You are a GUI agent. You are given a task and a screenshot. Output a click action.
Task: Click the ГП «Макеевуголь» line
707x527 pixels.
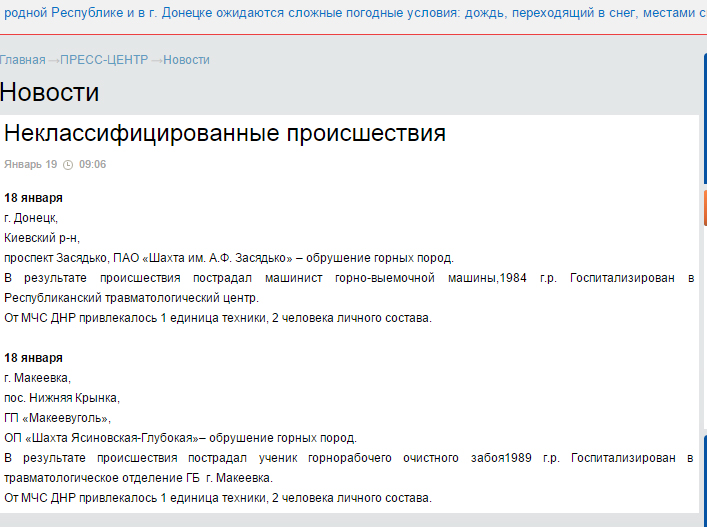click(57, 418)
